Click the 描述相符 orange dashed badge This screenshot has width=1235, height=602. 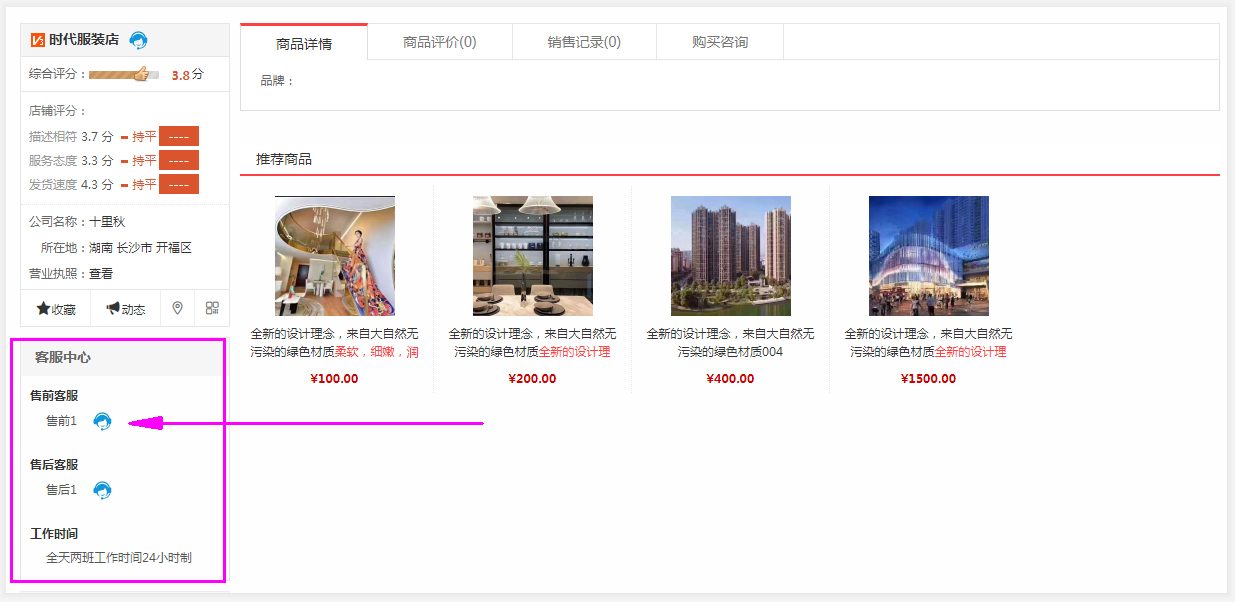pos(179,136)
